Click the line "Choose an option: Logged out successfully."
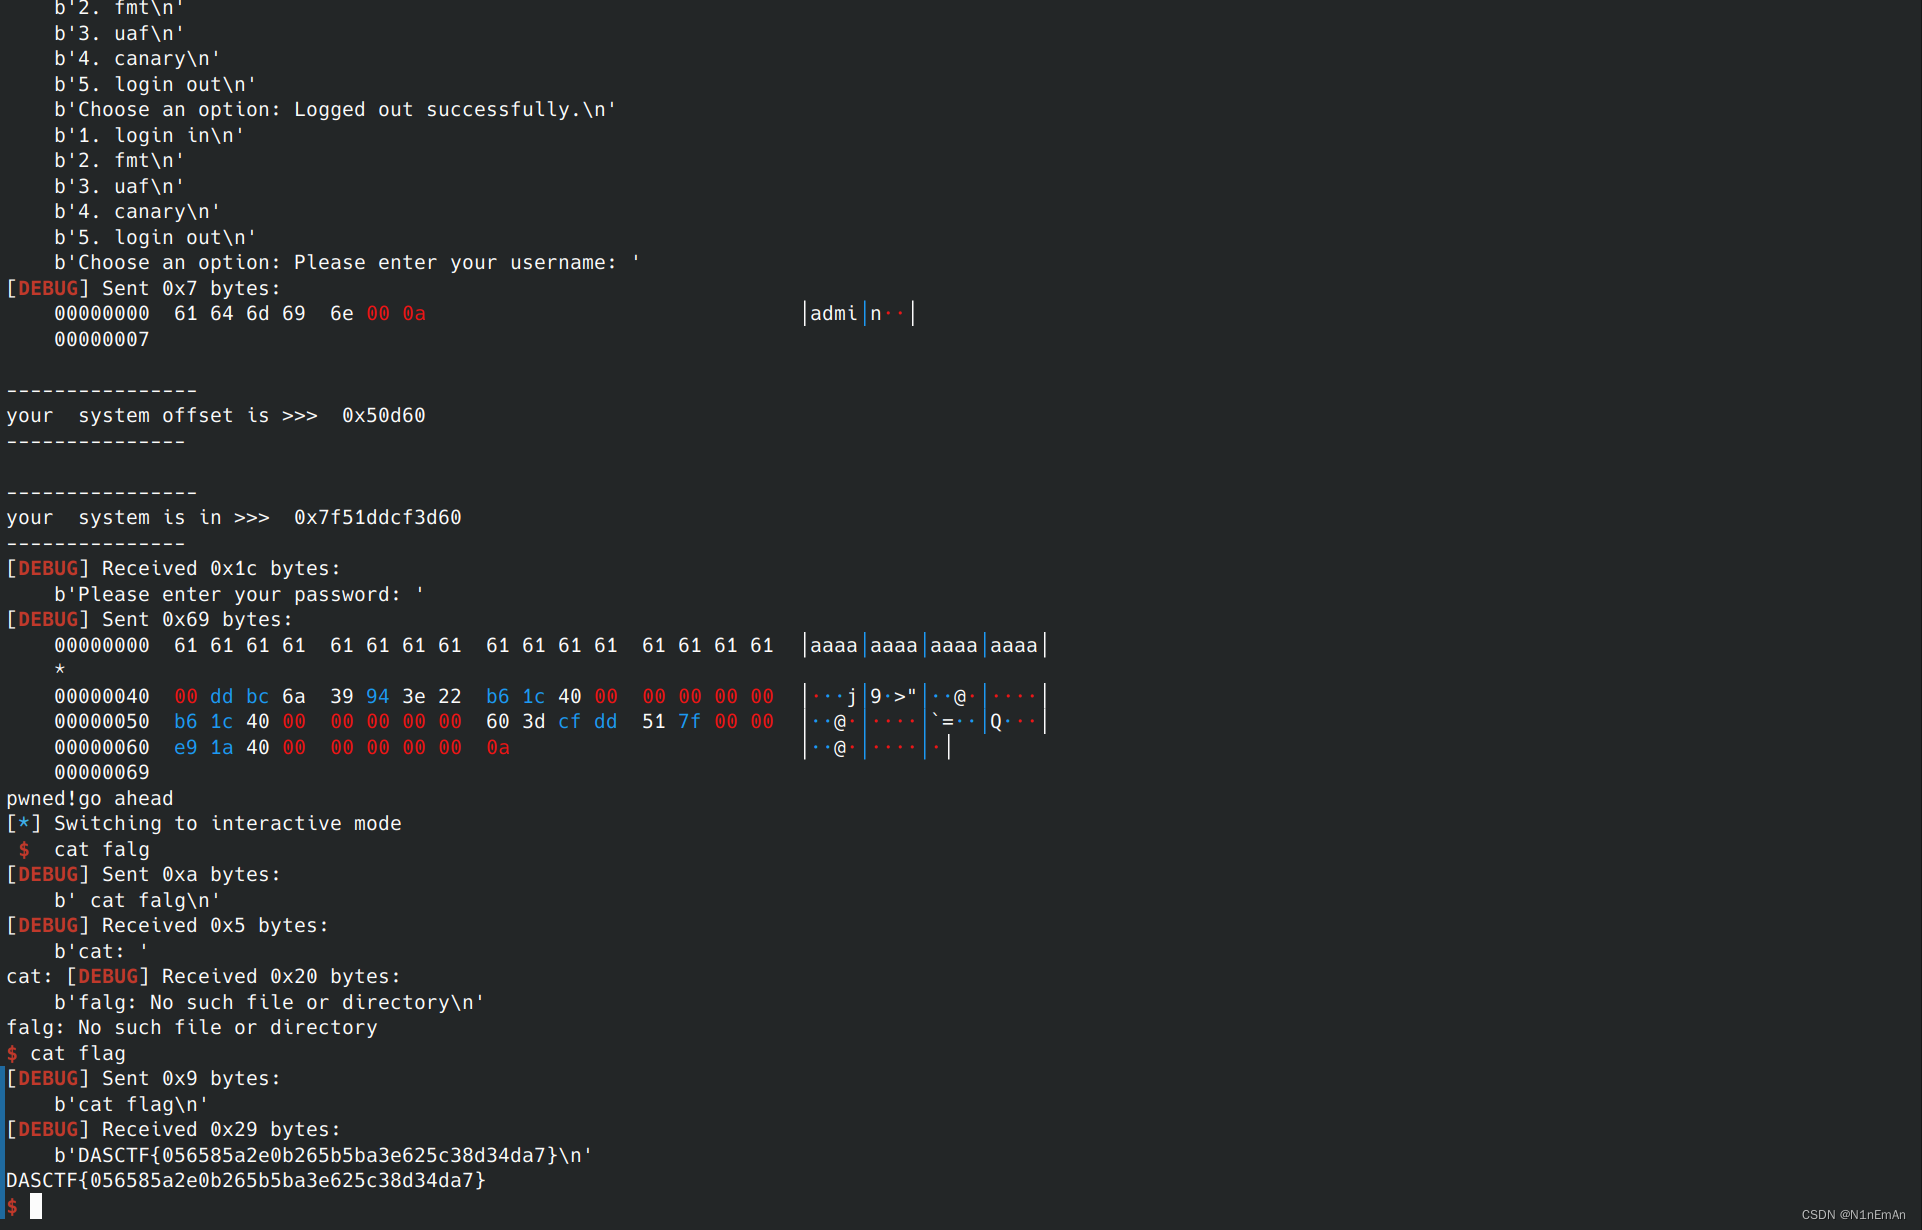The width and height of the screenshot is (1922, 1230). coord(335,109)
